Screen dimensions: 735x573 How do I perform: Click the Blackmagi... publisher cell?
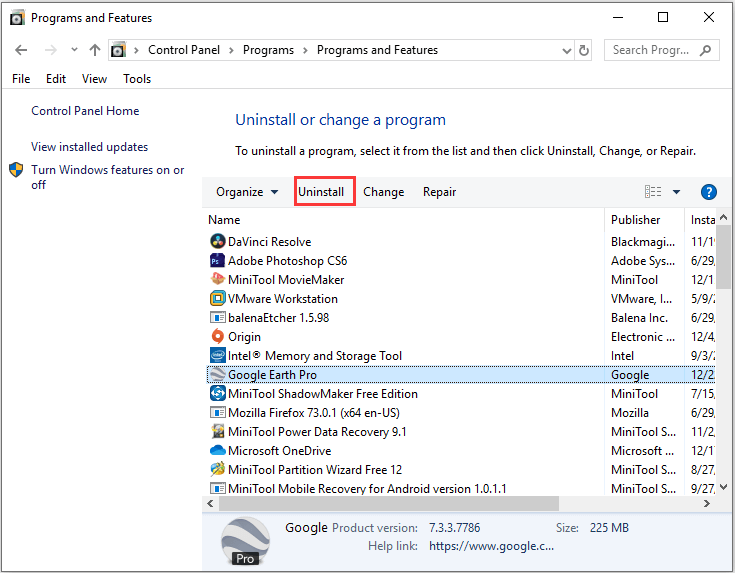(x=643, y=241)
